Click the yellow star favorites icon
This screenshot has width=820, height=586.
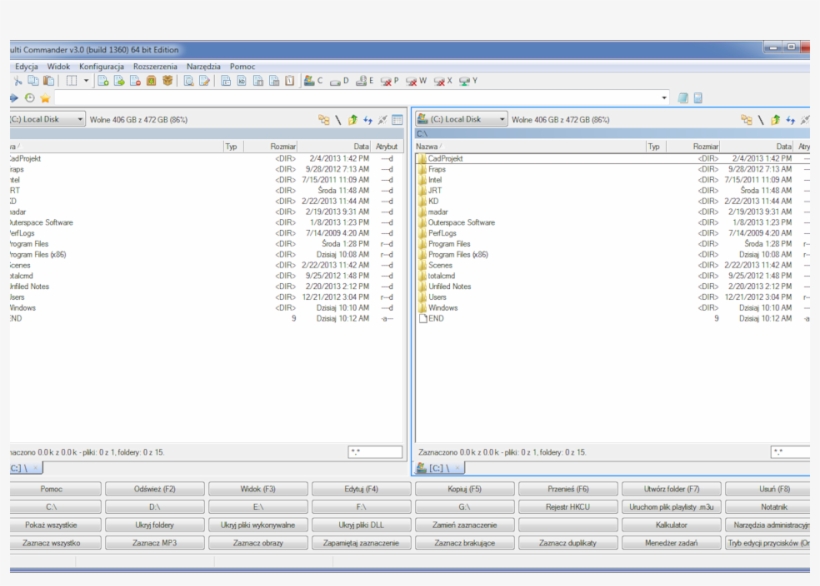click(45, 98)
